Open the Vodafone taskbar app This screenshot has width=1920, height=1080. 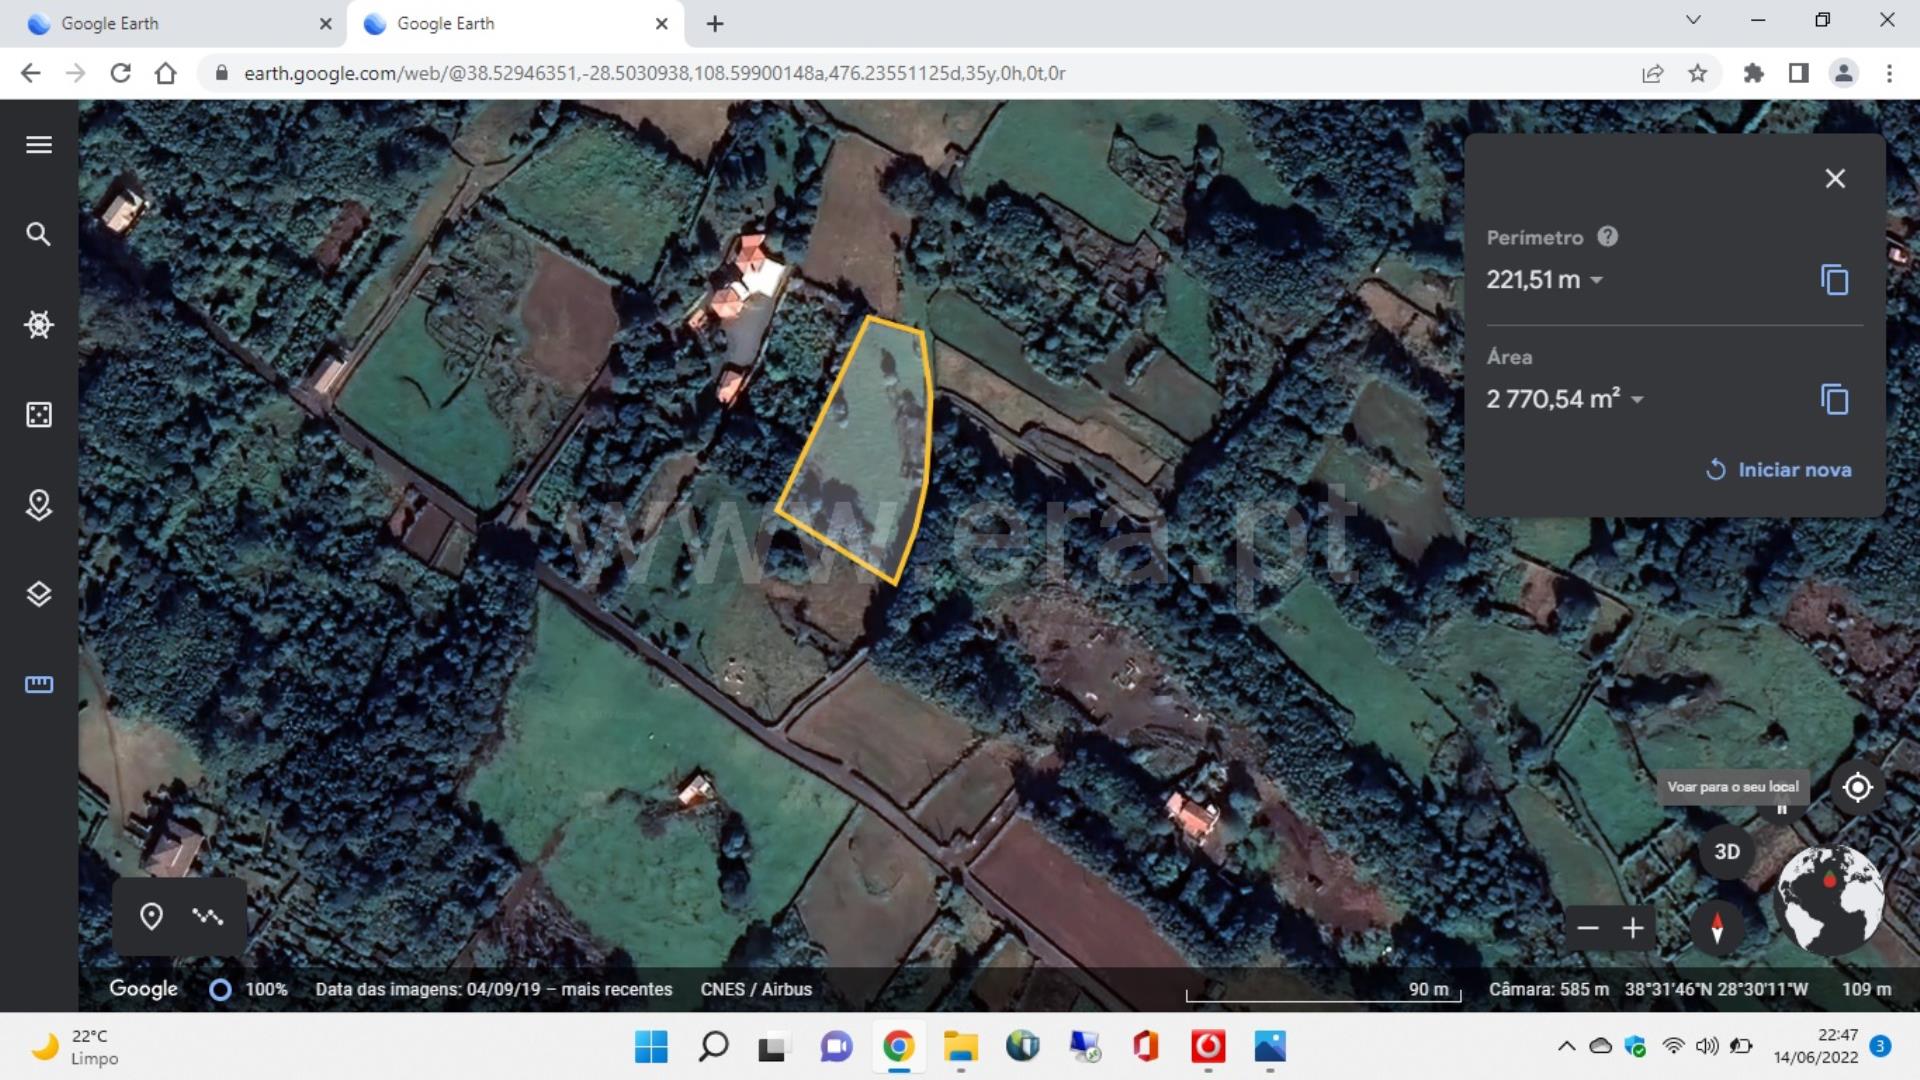click(x=1208, y=1047)
